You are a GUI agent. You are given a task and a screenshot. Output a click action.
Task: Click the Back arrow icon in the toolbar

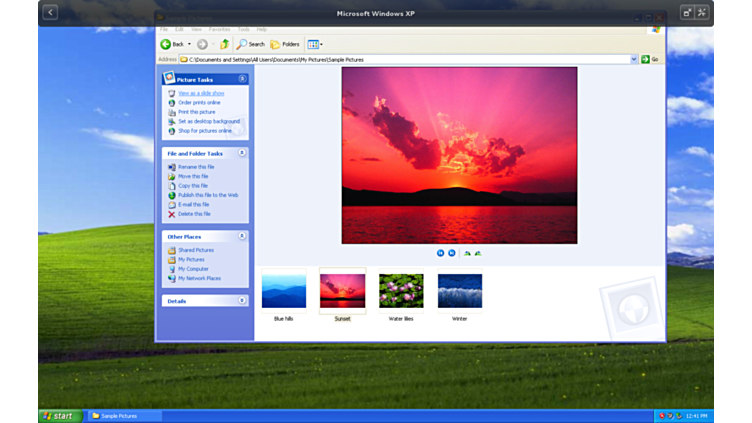pos(166,44)
